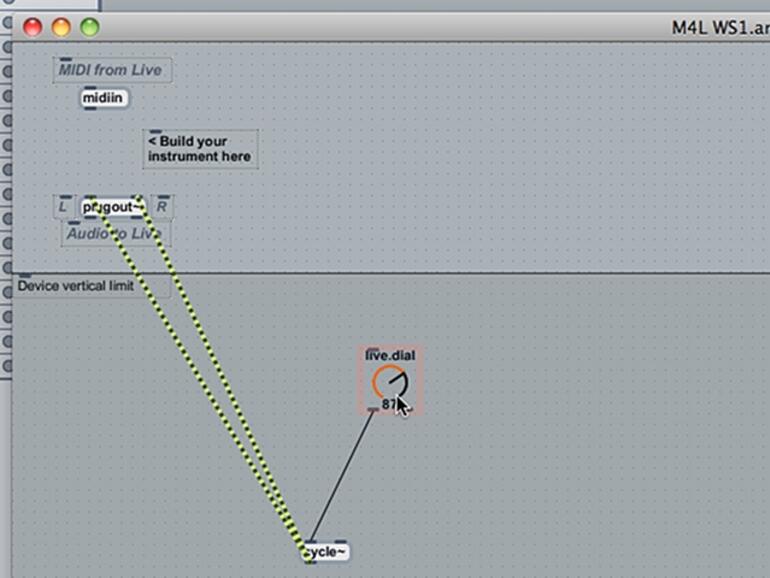Select the 'Audio to Live' comment

pyautogui.click(x=116, y=234)
